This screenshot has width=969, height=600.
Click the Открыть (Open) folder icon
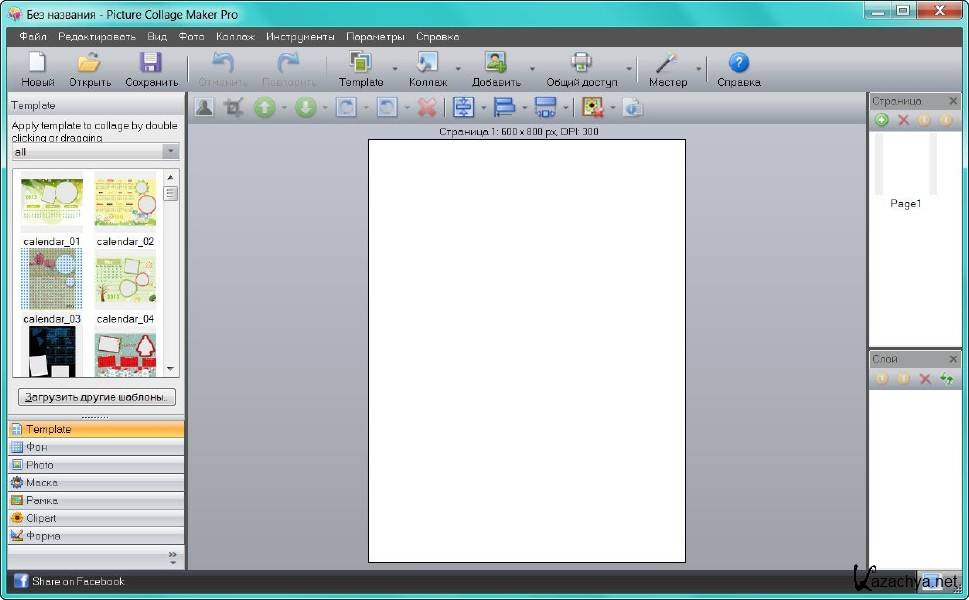click(90, 63)
